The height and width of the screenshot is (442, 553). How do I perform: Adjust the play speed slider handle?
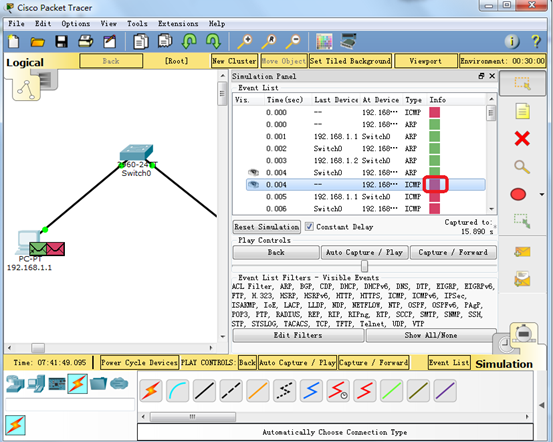365,266
